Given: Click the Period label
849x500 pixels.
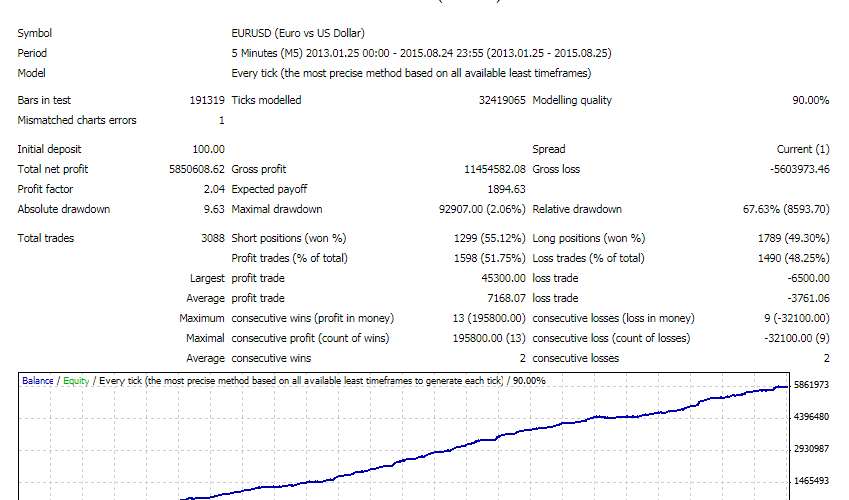Looking at the screenshot, I should click(x=32, y=53).
